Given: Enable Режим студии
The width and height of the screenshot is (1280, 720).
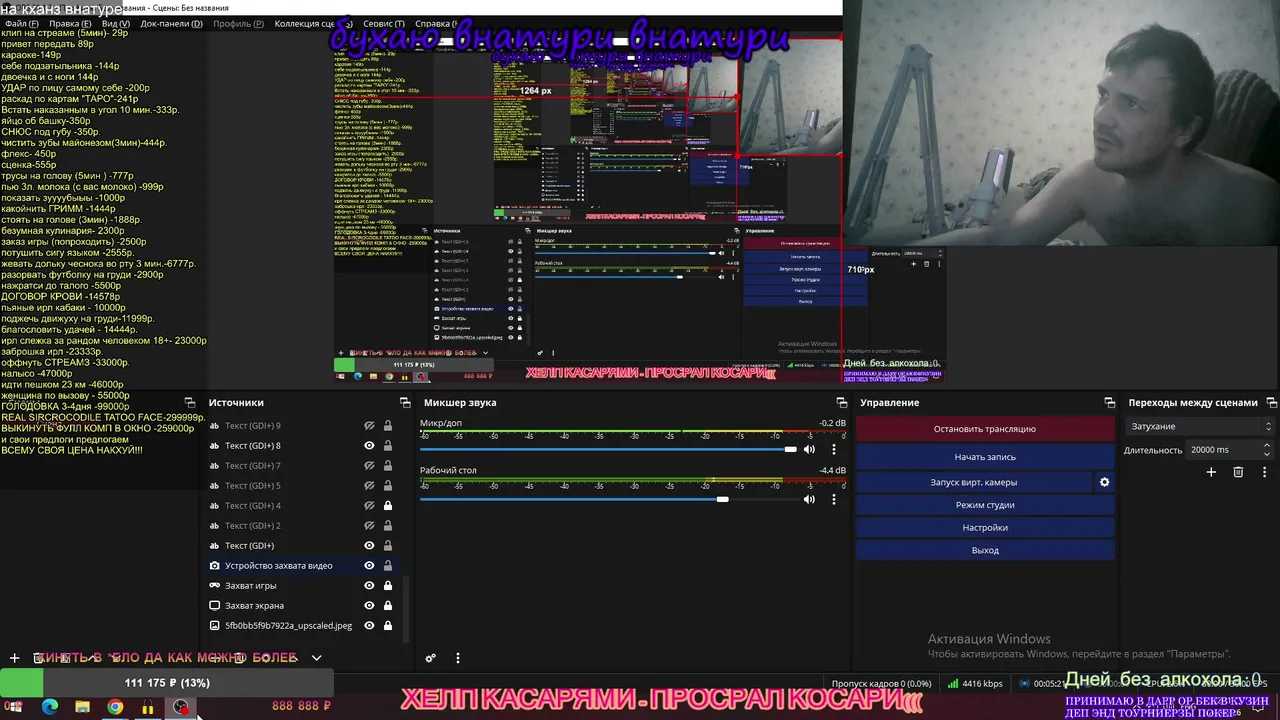Looking at the screenshot, I should [x=985, y=505].
